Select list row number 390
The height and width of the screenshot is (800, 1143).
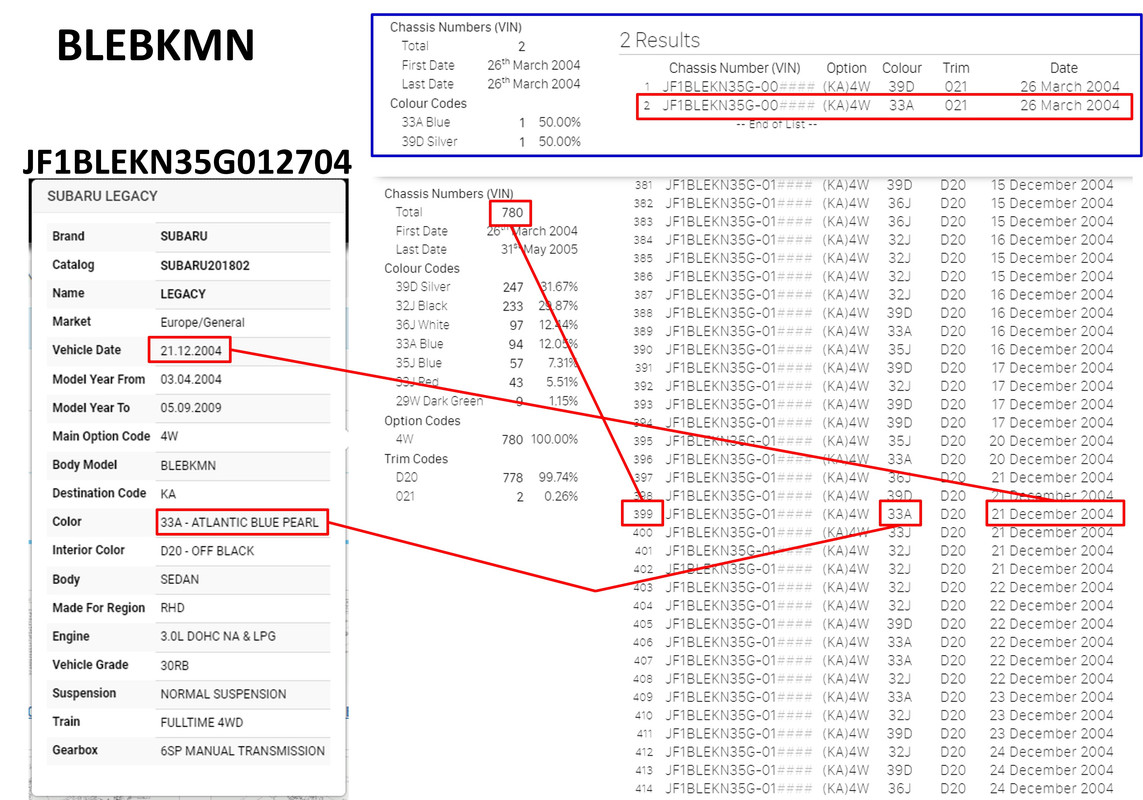pyautogui.click(x=873, y=349)
